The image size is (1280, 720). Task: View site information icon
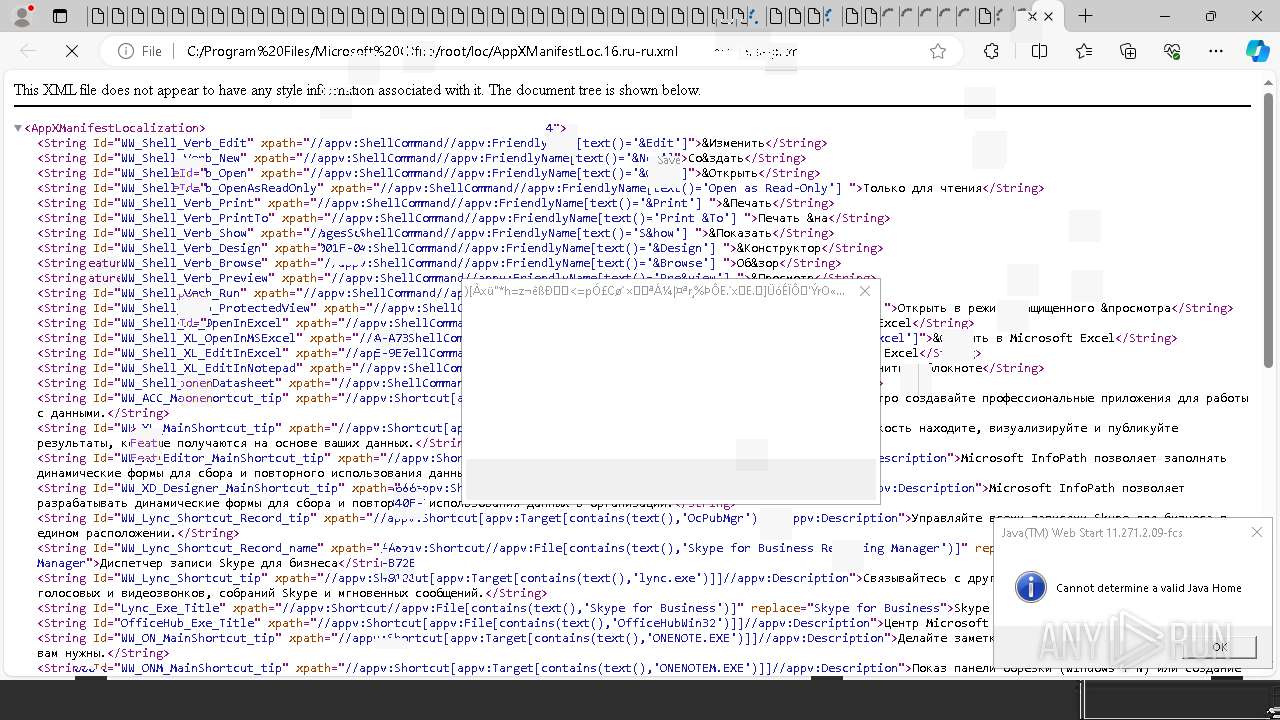click(126, 51)
